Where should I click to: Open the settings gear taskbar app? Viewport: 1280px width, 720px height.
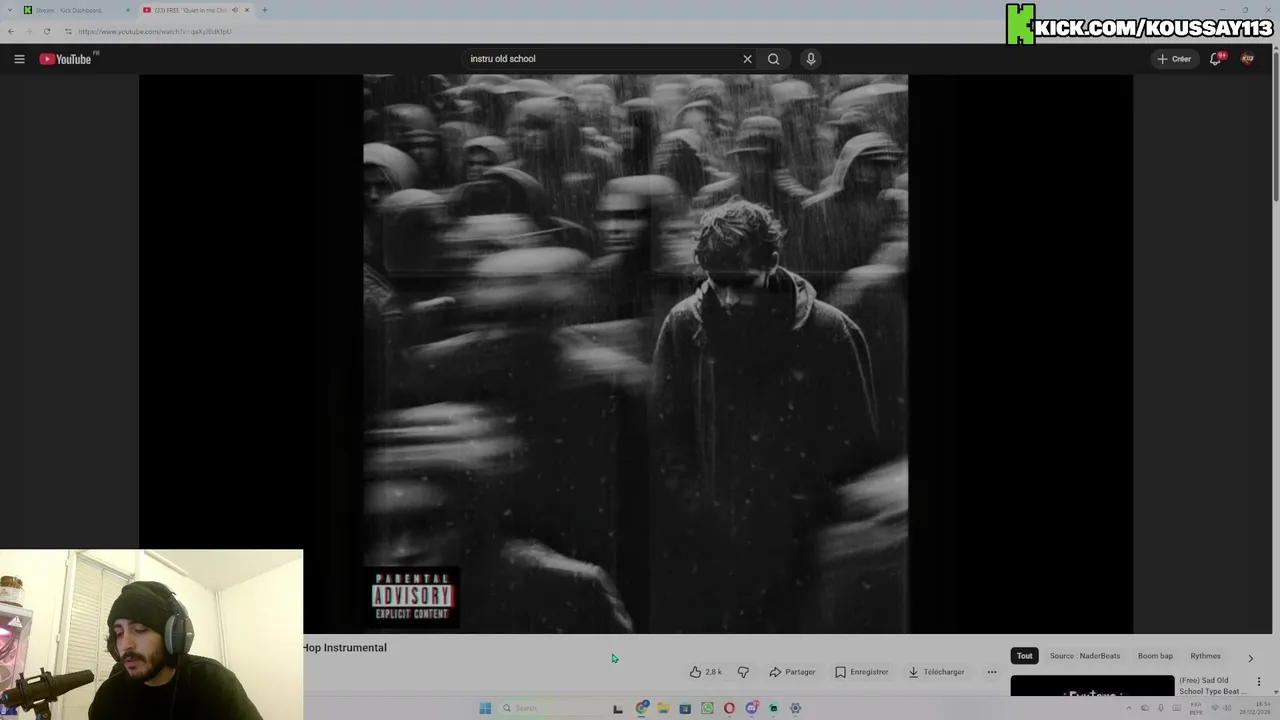795,708
